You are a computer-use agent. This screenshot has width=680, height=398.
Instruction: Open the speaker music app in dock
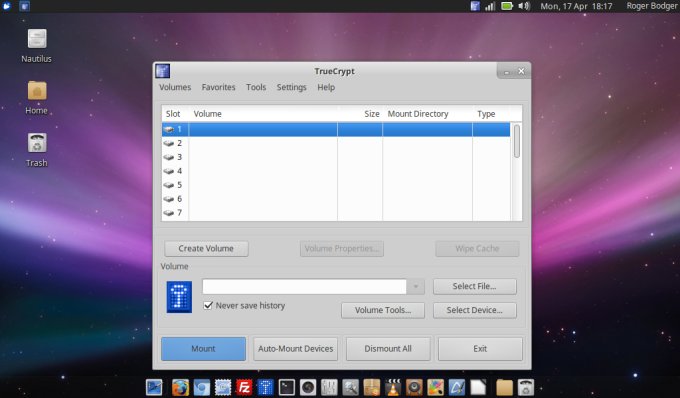point(414,387)
